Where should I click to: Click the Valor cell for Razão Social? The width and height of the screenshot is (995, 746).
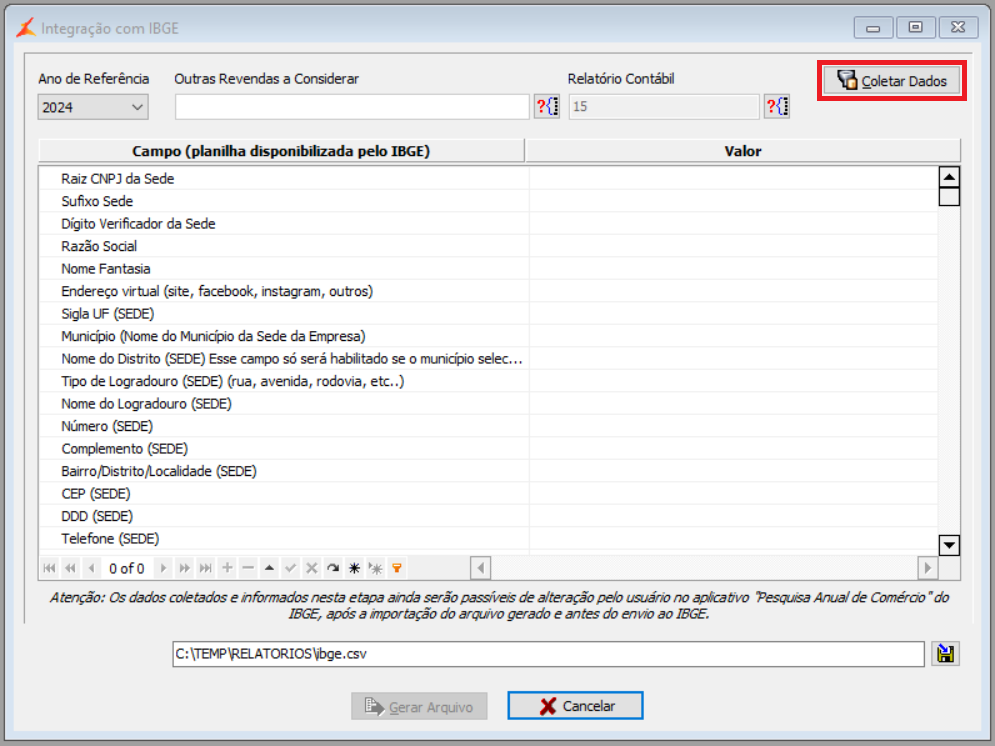(x=734, y=246)
